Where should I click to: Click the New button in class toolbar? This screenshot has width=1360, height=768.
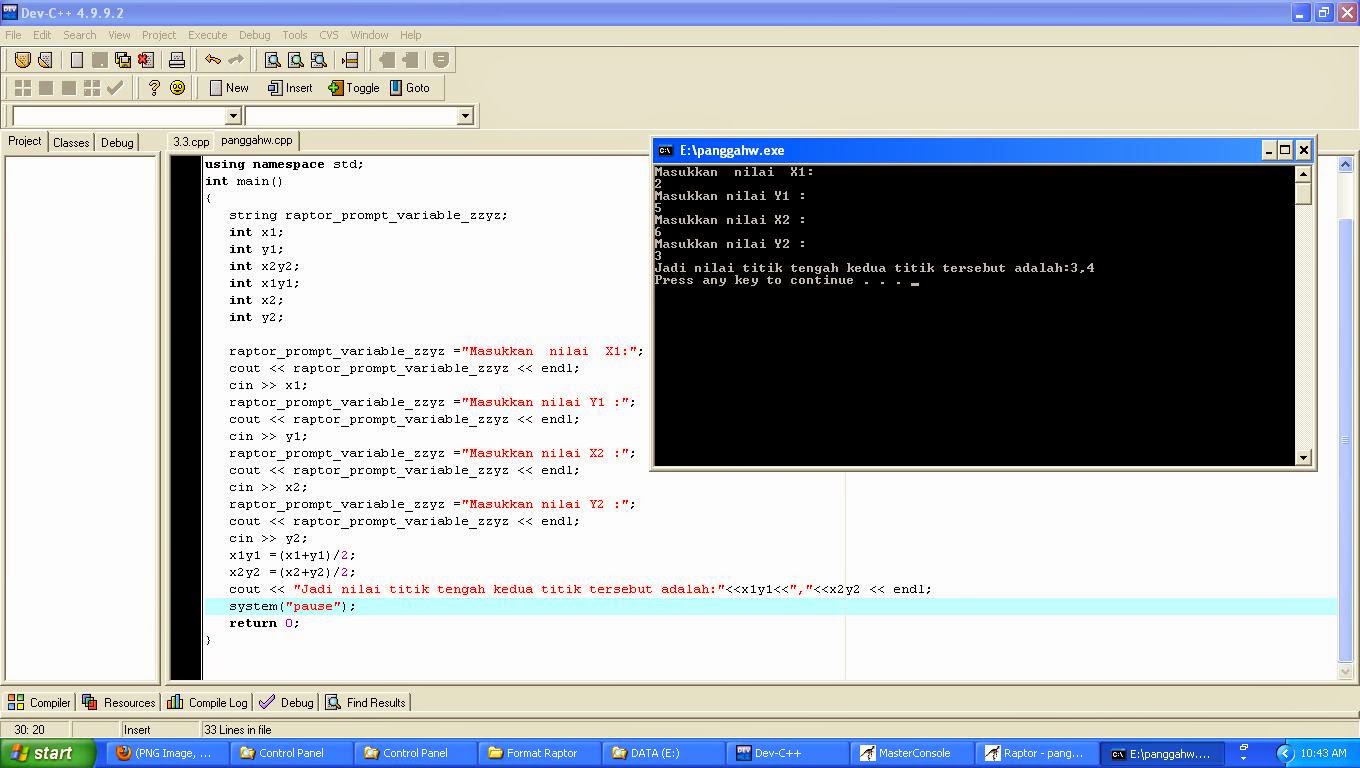[x=229, y=88]
